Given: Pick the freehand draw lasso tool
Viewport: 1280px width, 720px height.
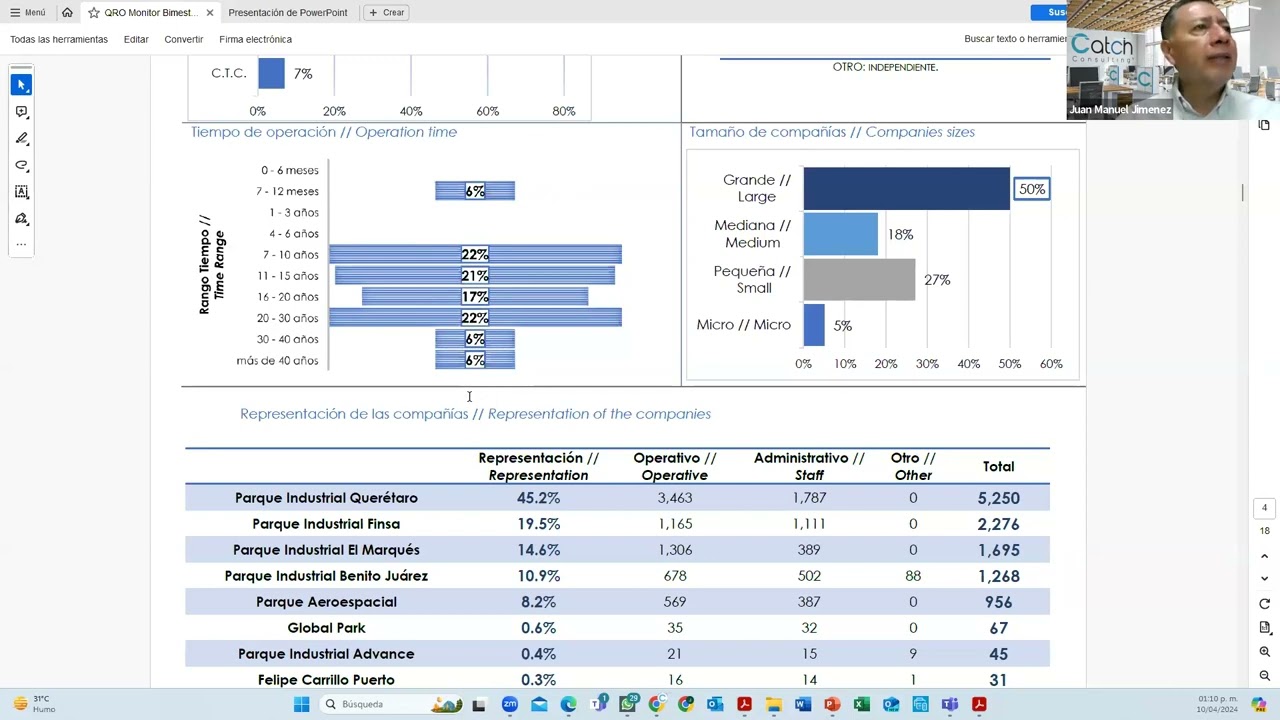Looking at the screenshot, I should tap(21, 165).
